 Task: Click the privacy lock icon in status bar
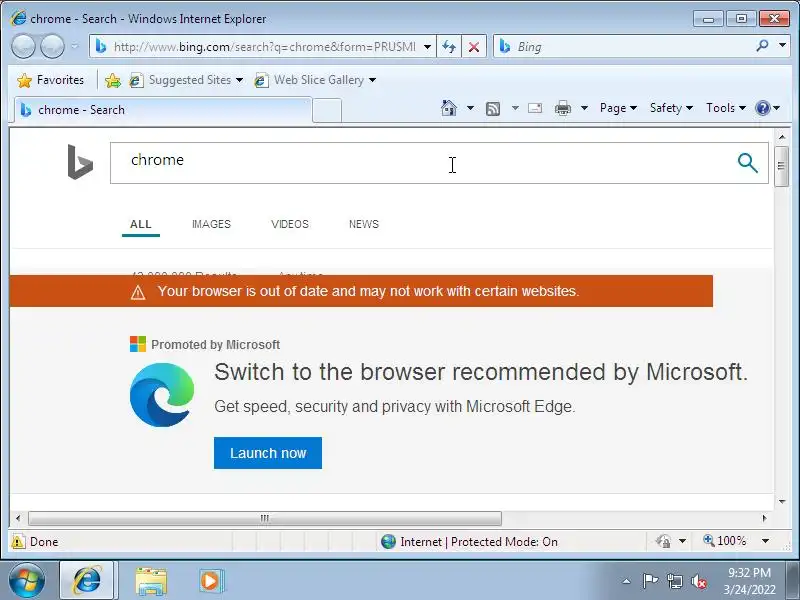coord(664,541)
